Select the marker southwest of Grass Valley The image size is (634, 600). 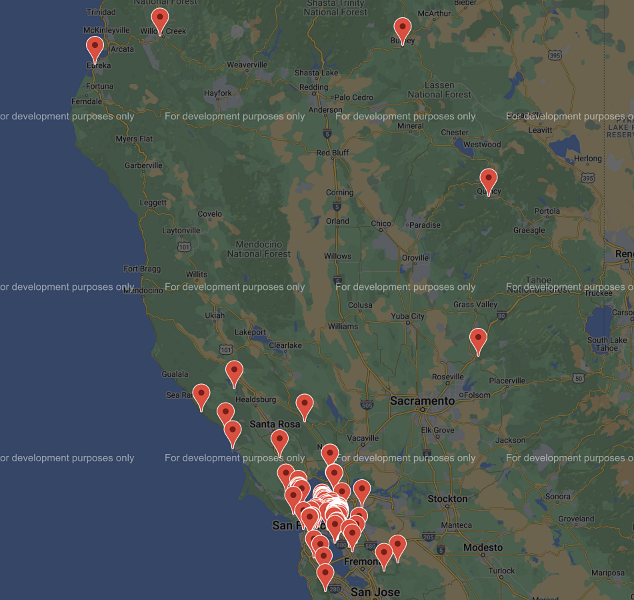point(478,342)
